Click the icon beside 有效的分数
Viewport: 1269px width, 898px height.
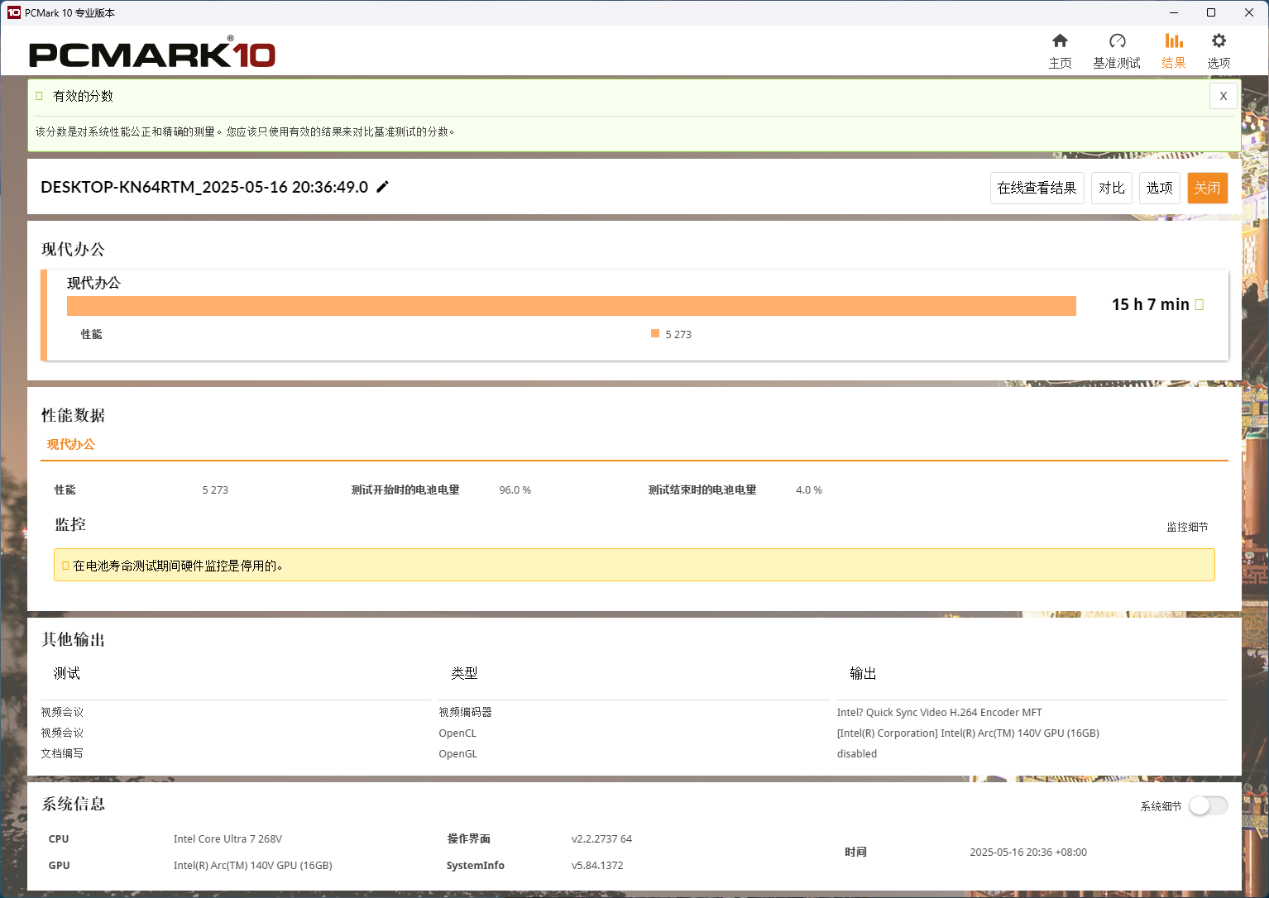39,96
